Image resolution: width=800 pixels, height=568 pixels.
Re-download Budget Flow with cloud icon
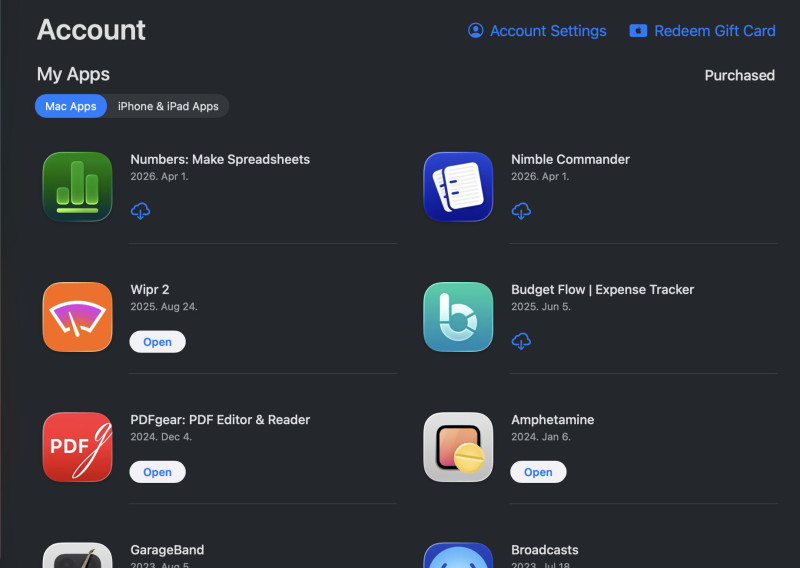[521, 341]
